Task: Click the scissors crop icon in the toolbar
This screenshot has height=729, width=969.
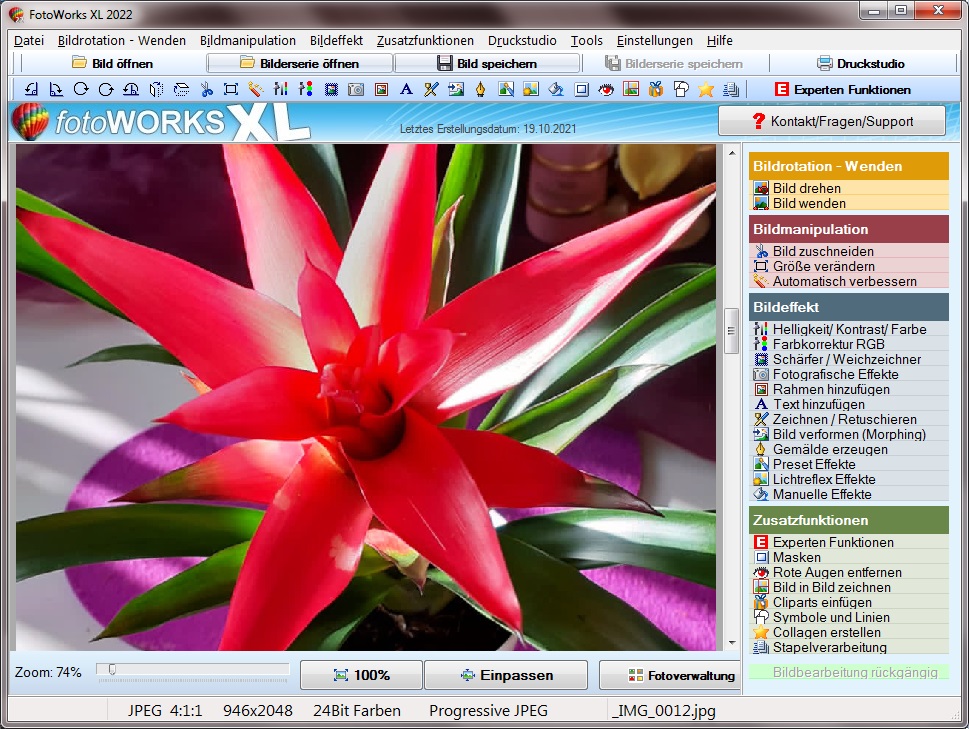Action: click(x=206, y=90)
